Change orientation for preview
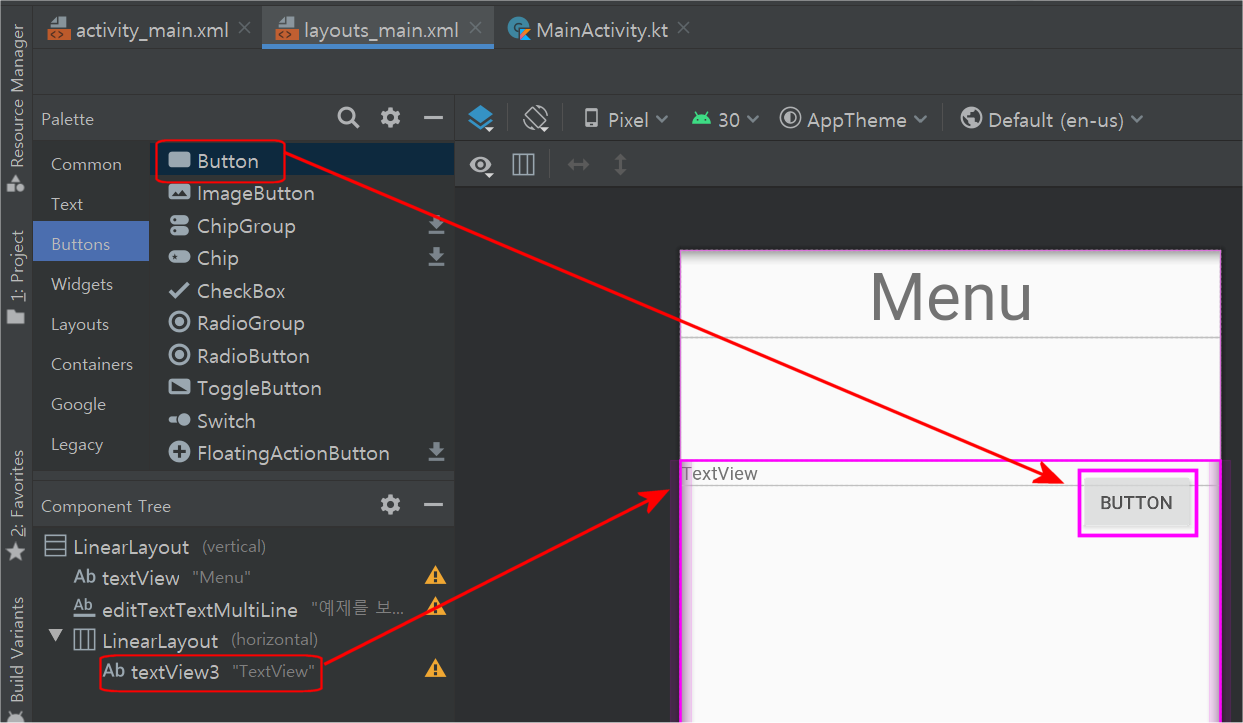Screen dimensions: 1243x723 pos(536,119)
